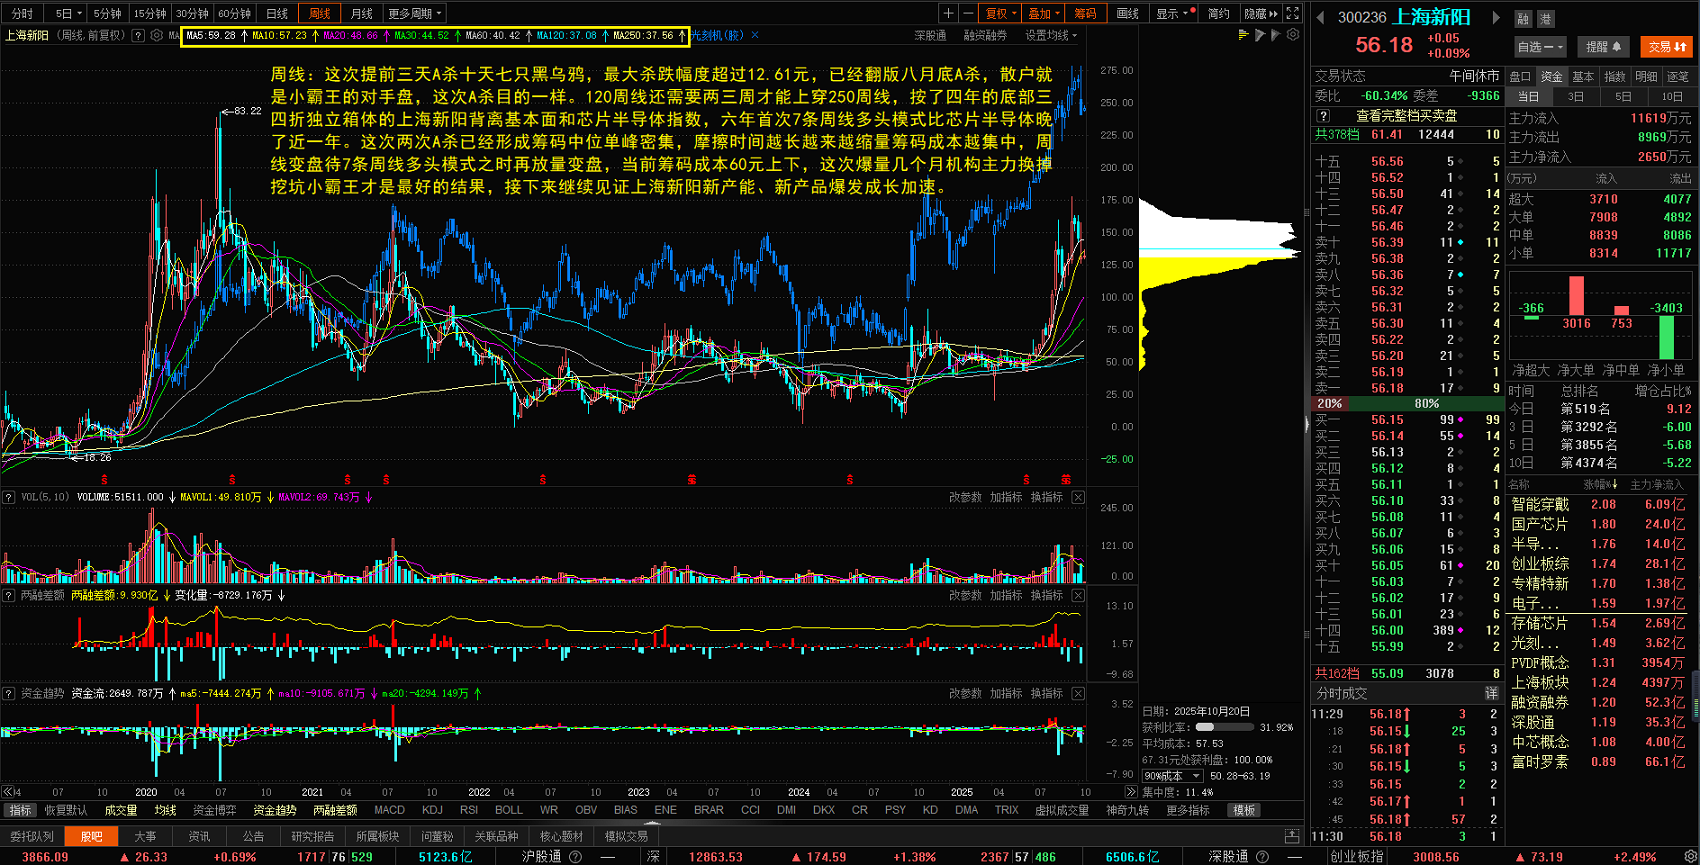Switch to the 日线 daily chart tab
The height and width of the screenshot is (865, 1700).
277,13
